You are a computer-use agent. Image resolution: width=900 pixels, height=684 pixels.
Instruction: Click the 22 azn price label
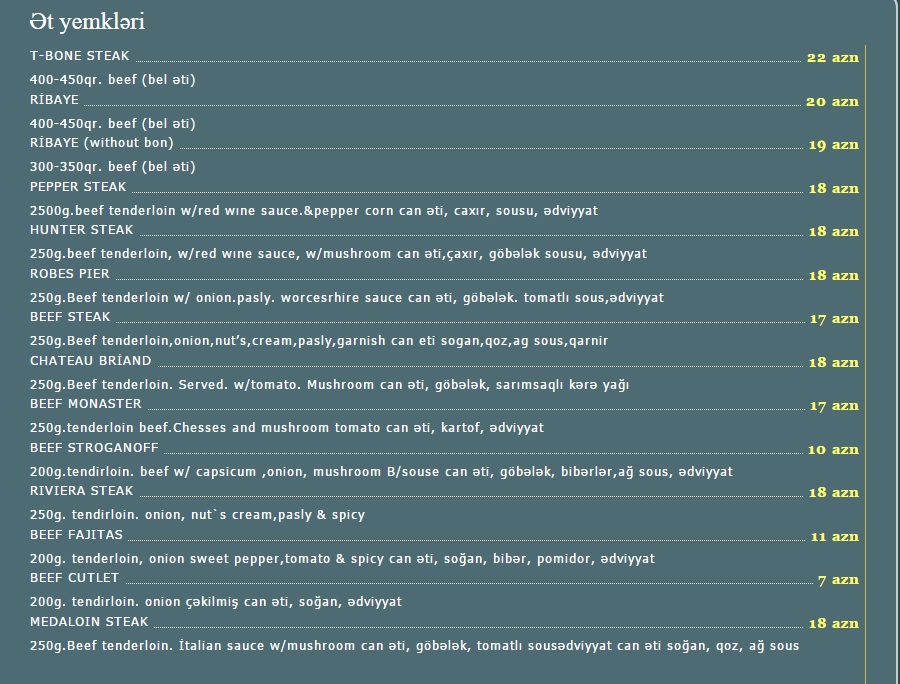tap(833, 57)
